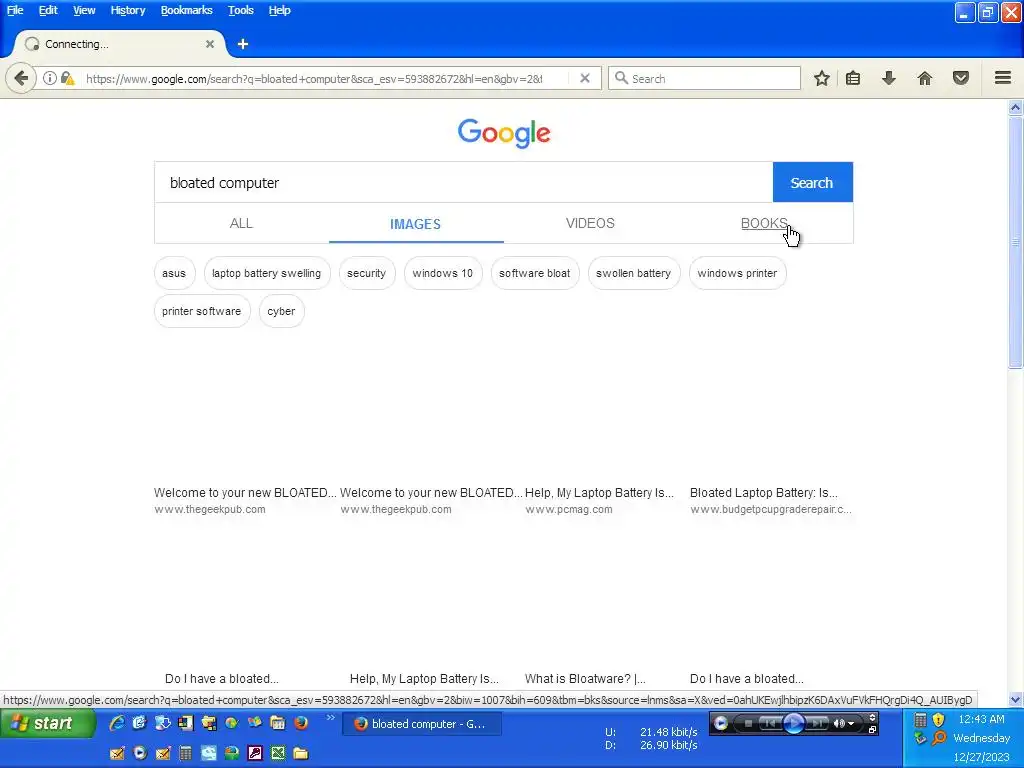Stop playback in the taskbar media player
Viewport: 1024px width, 768px height.
[748, 723]
